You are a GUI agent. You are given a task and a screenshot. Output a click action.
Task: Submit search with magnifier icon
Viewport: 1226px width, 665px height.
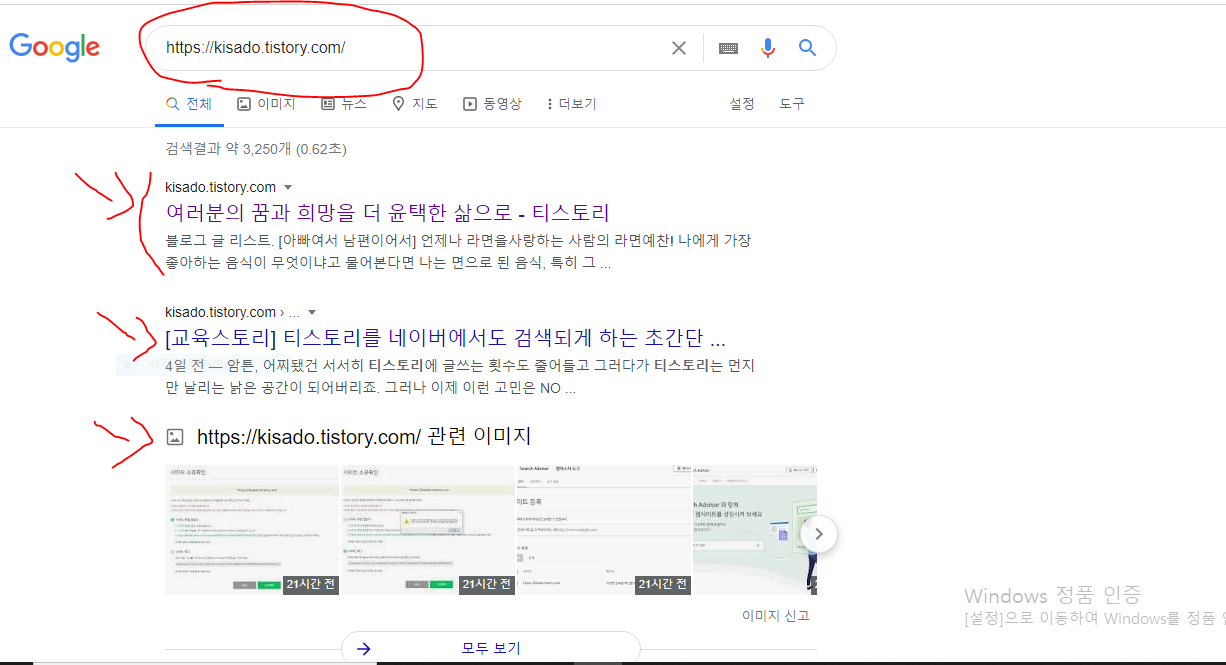tap(808, 48)
